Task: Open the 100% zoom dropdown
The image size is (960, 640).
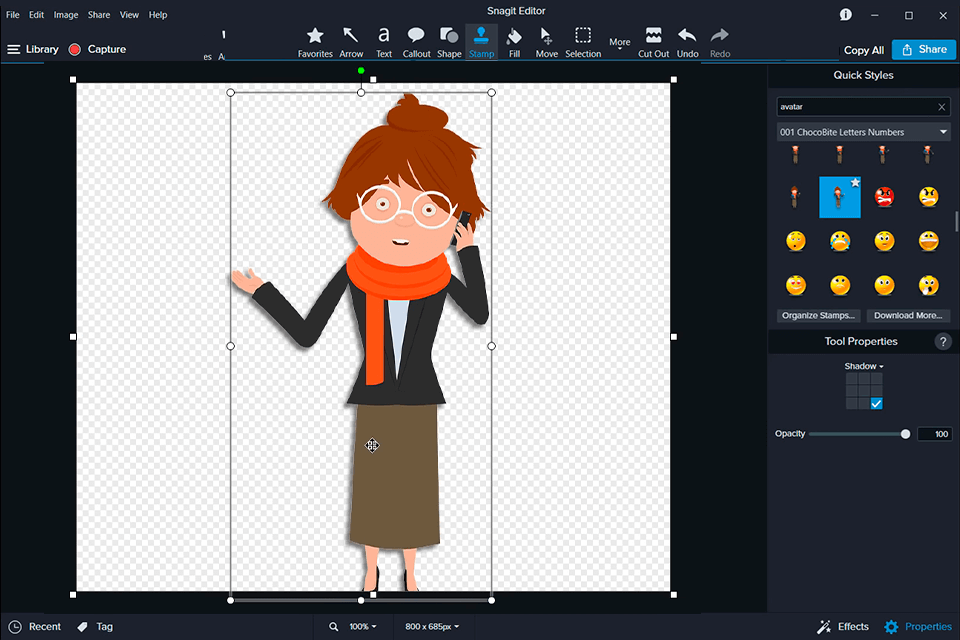Action: point(362,627)
